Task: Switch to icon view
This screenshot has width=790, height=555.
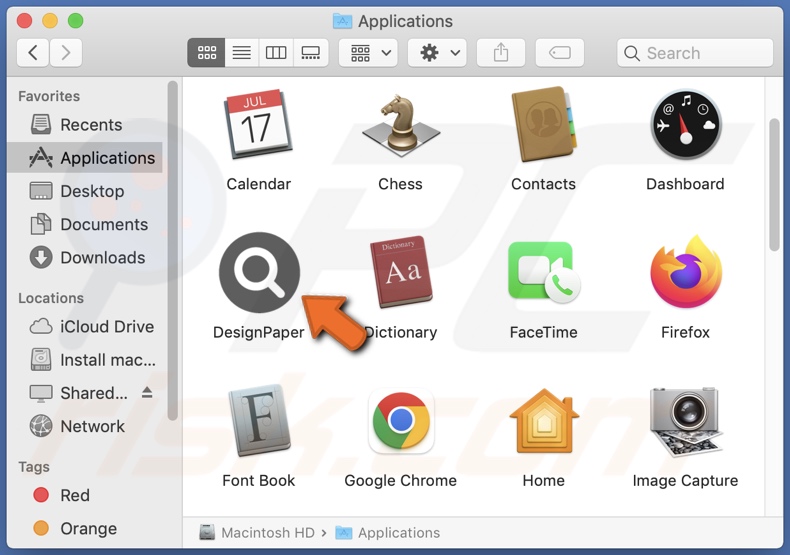Action: 206,52
